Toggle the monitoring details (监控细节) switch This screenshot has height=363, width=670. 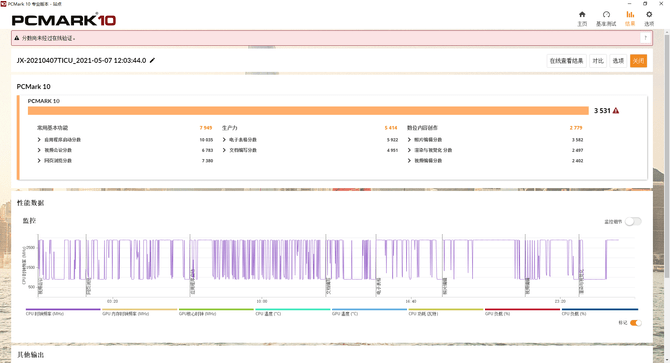(633, 221)
